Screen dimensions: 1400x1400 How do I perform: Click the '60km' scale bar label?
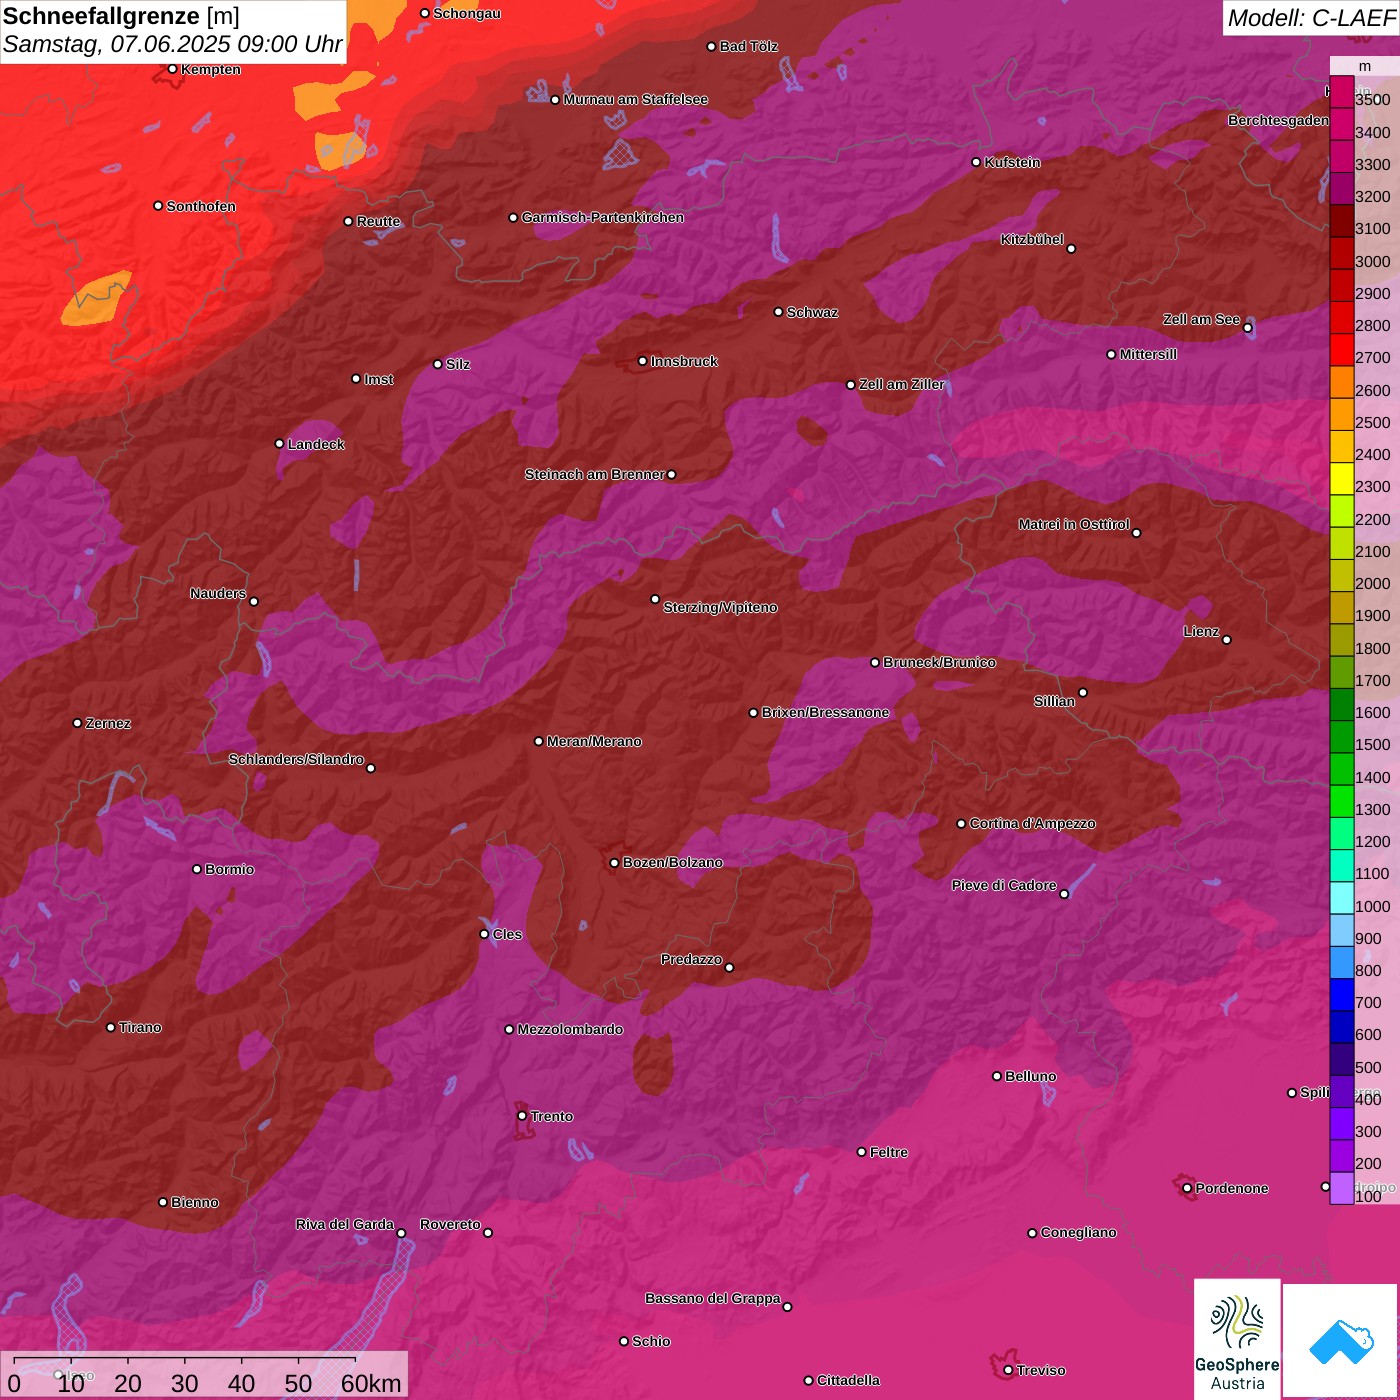point(371,1383)
